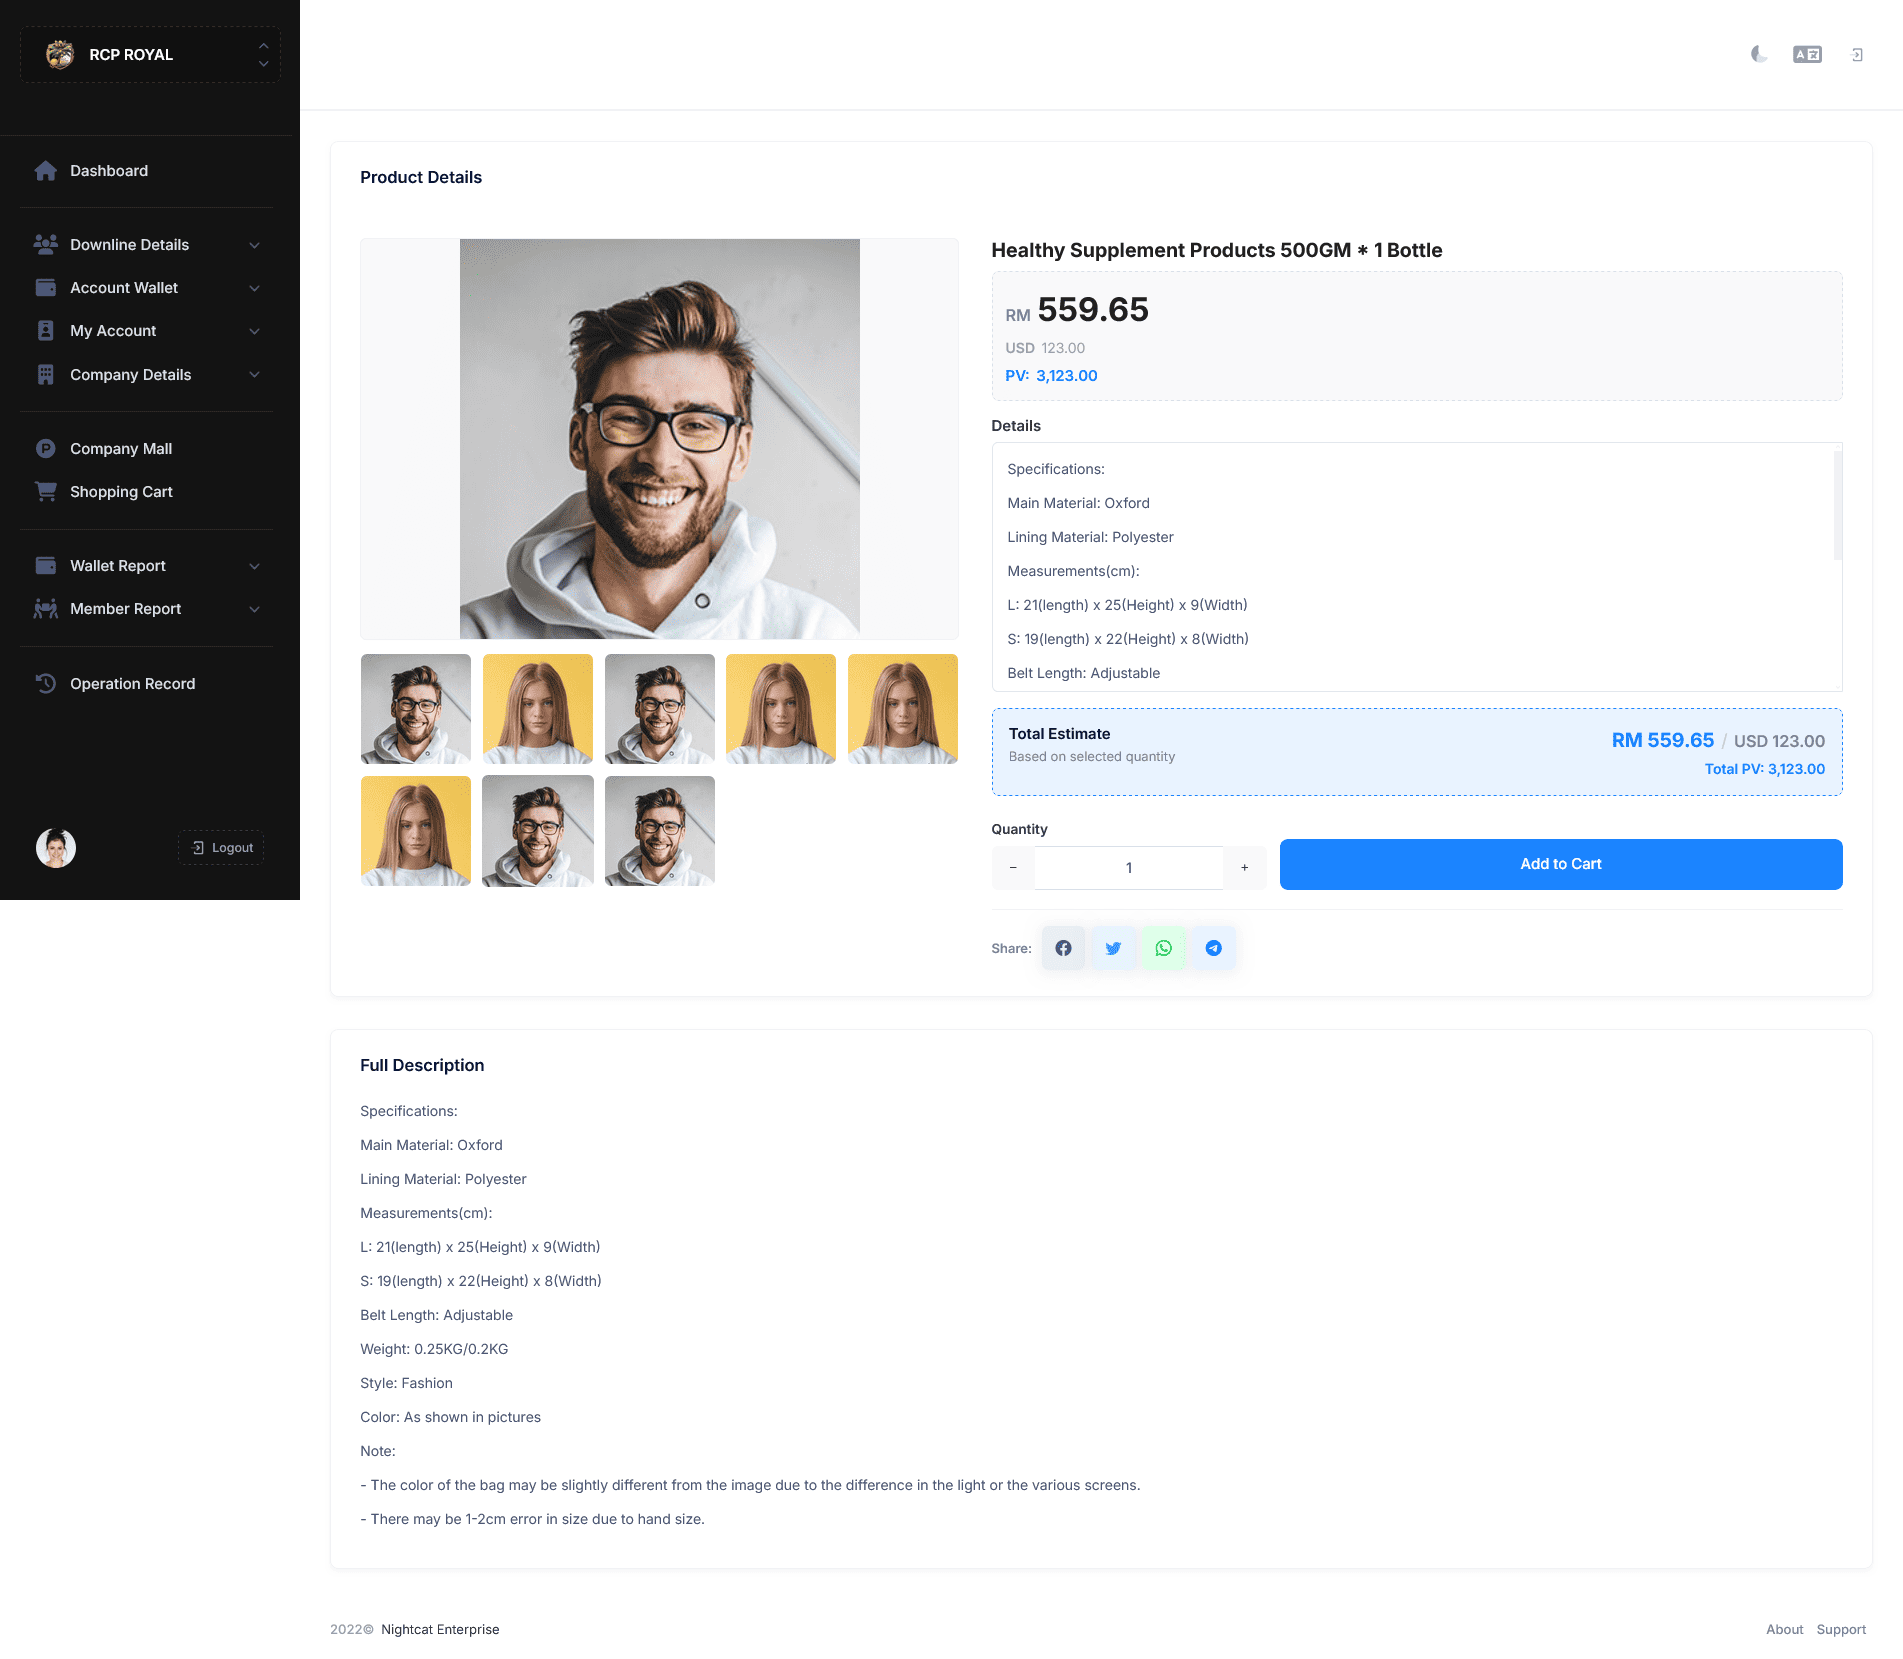Click the sidebar user profile avatar

click(x=56, y=848)
